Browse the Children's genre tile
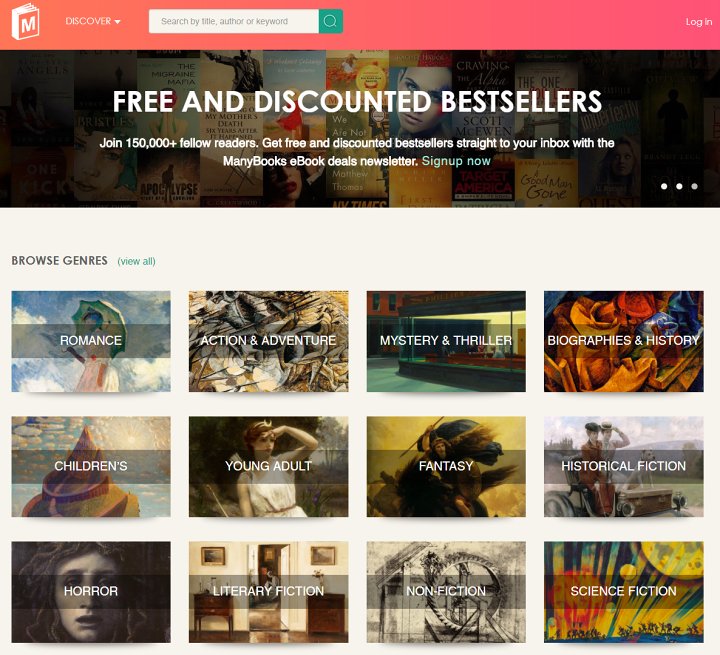 pos(91,467)
